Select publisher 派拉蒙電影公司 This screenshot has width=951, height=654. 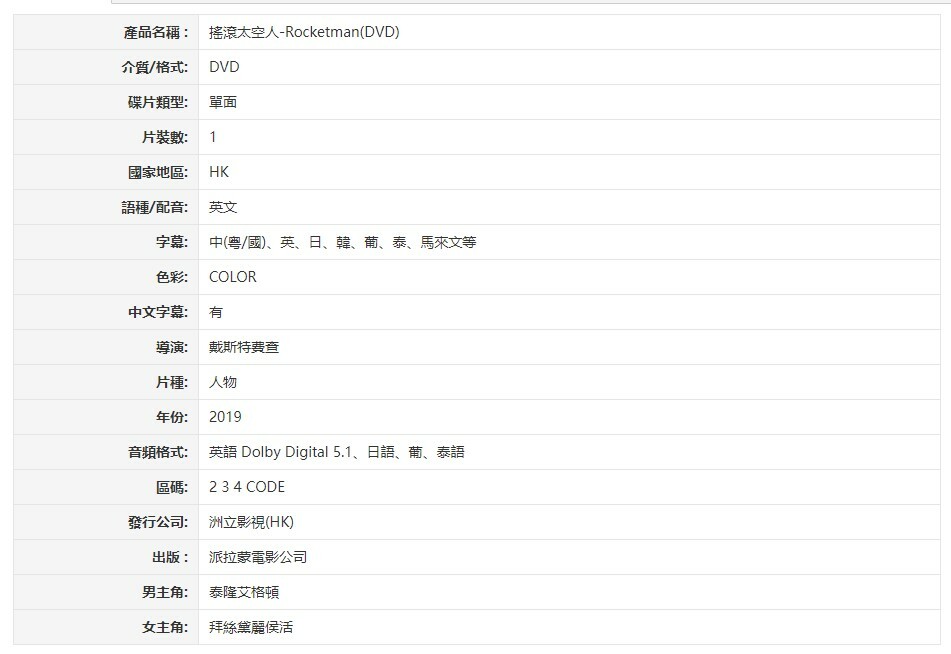tap(258, 558)
